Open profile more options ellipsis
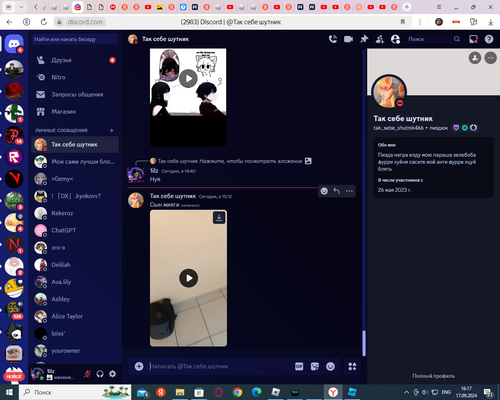The height and width of the screenshot is (400, 500). (x=490, y=58)
